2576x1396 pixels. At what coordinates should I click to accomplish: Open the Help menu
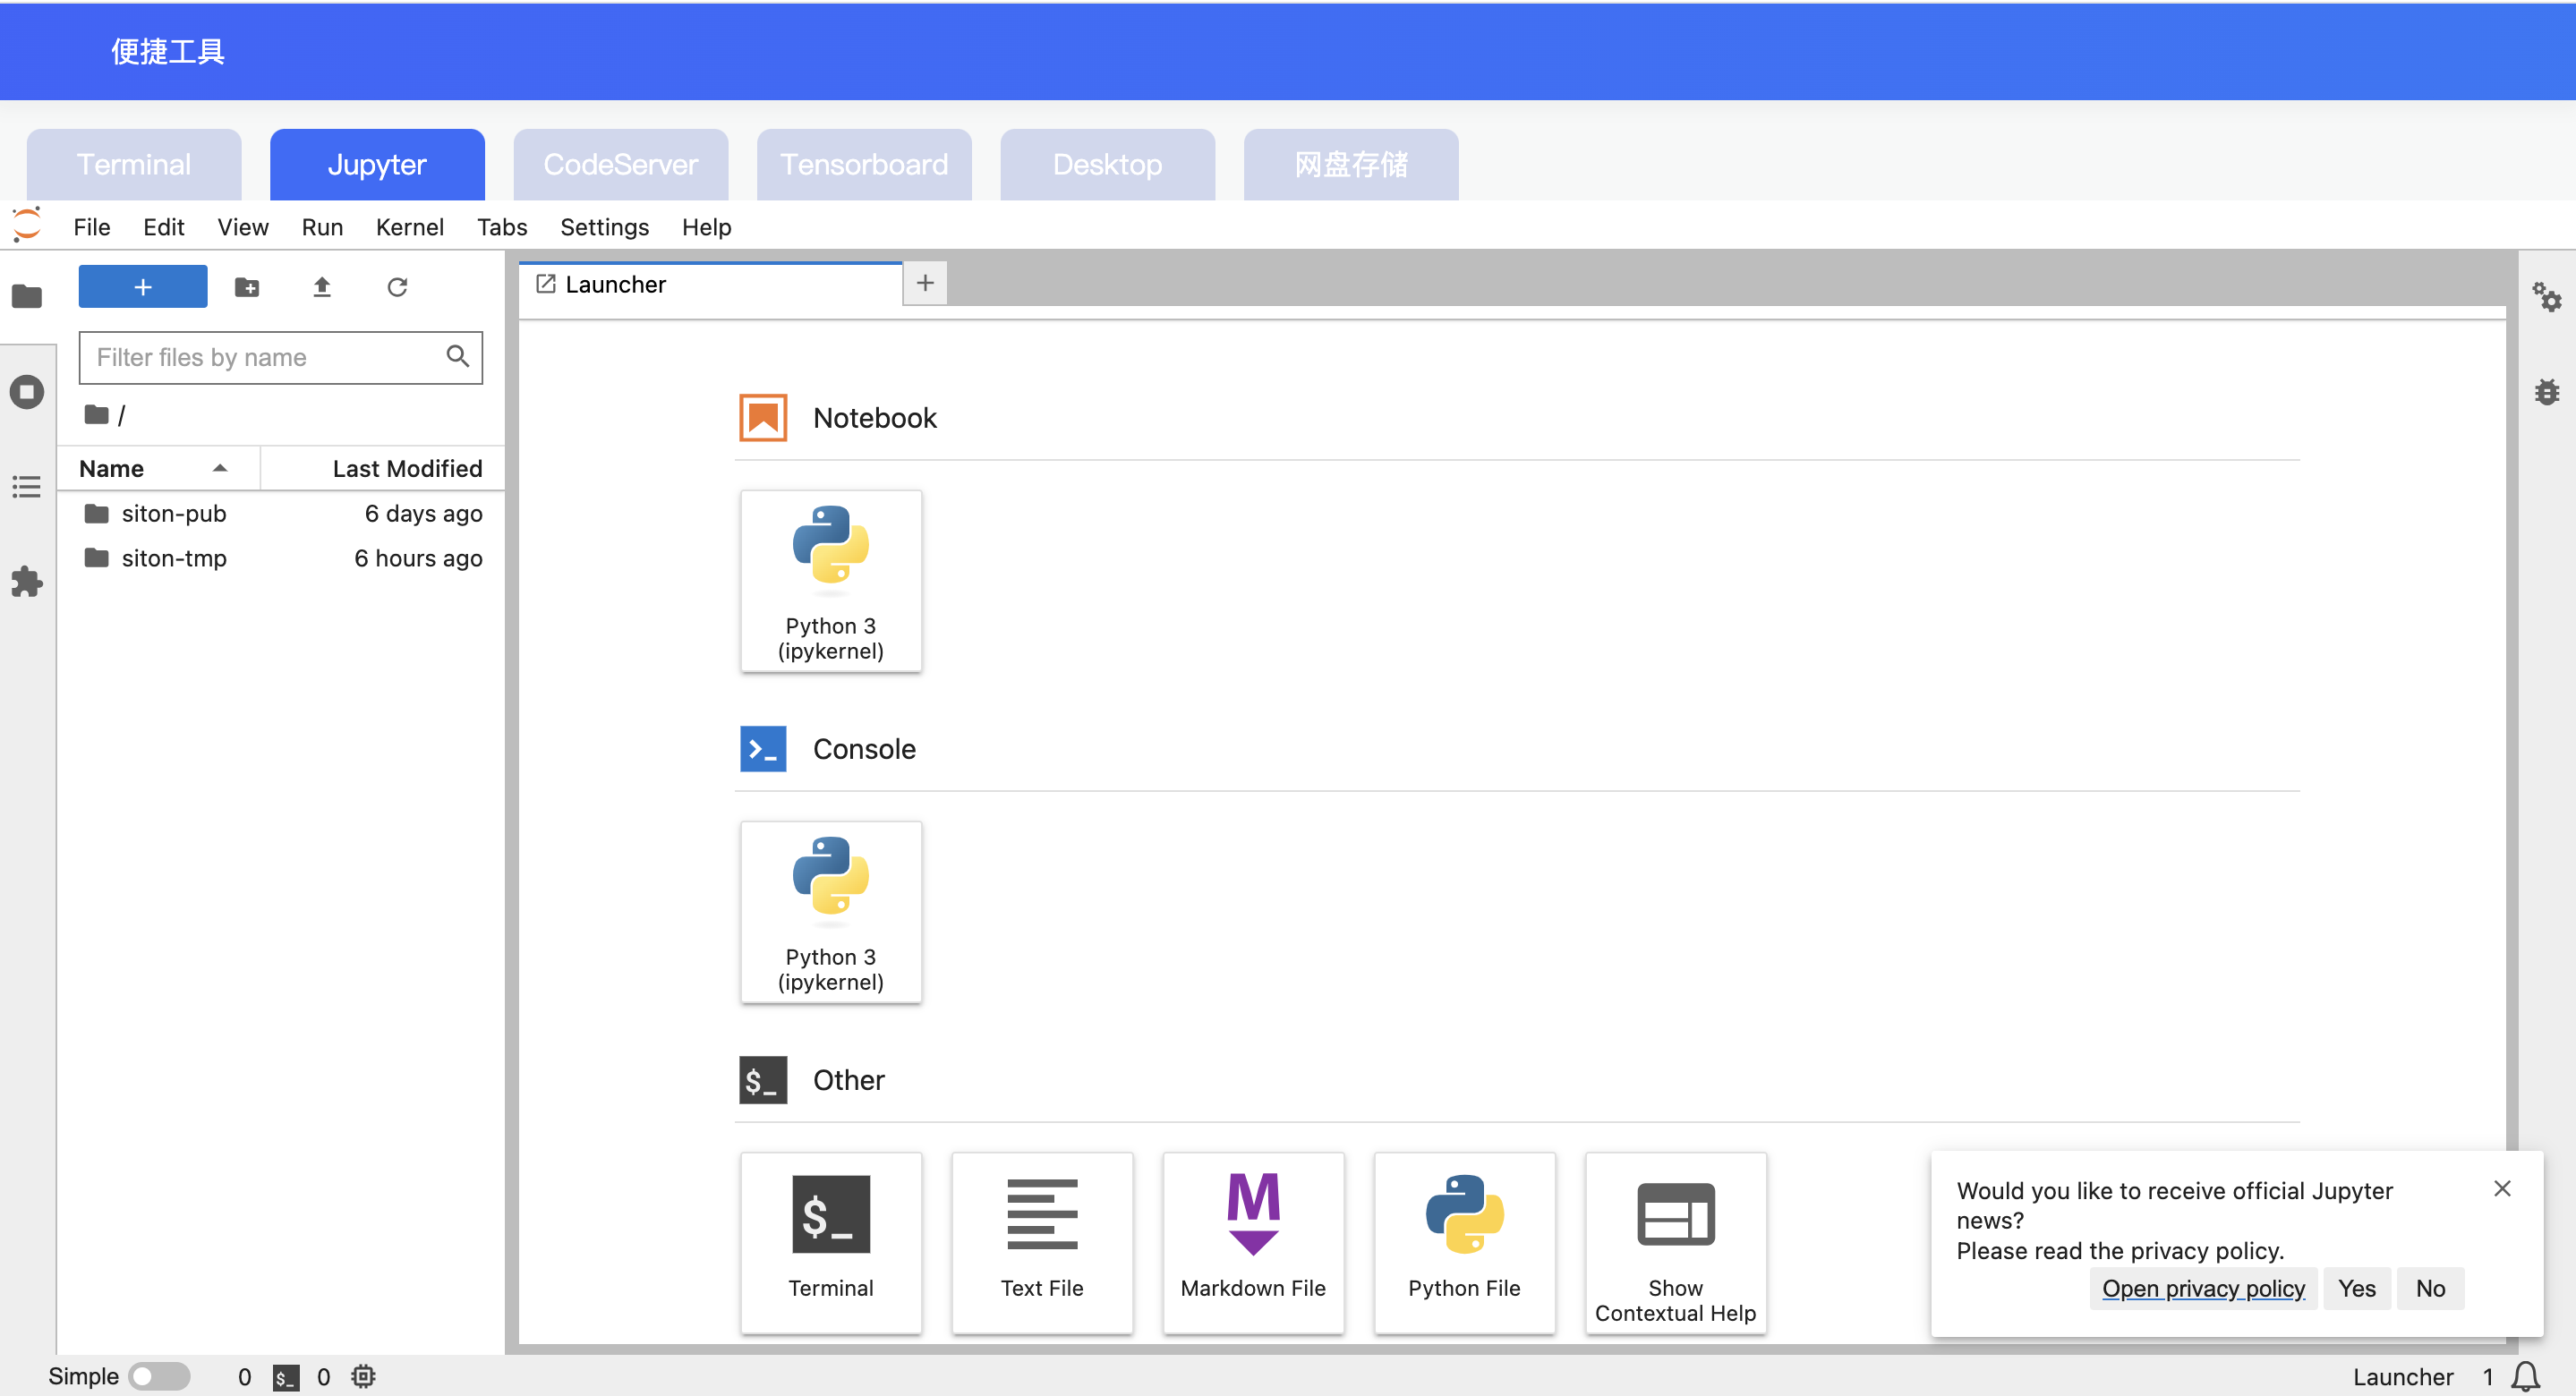tap(706, 227)
